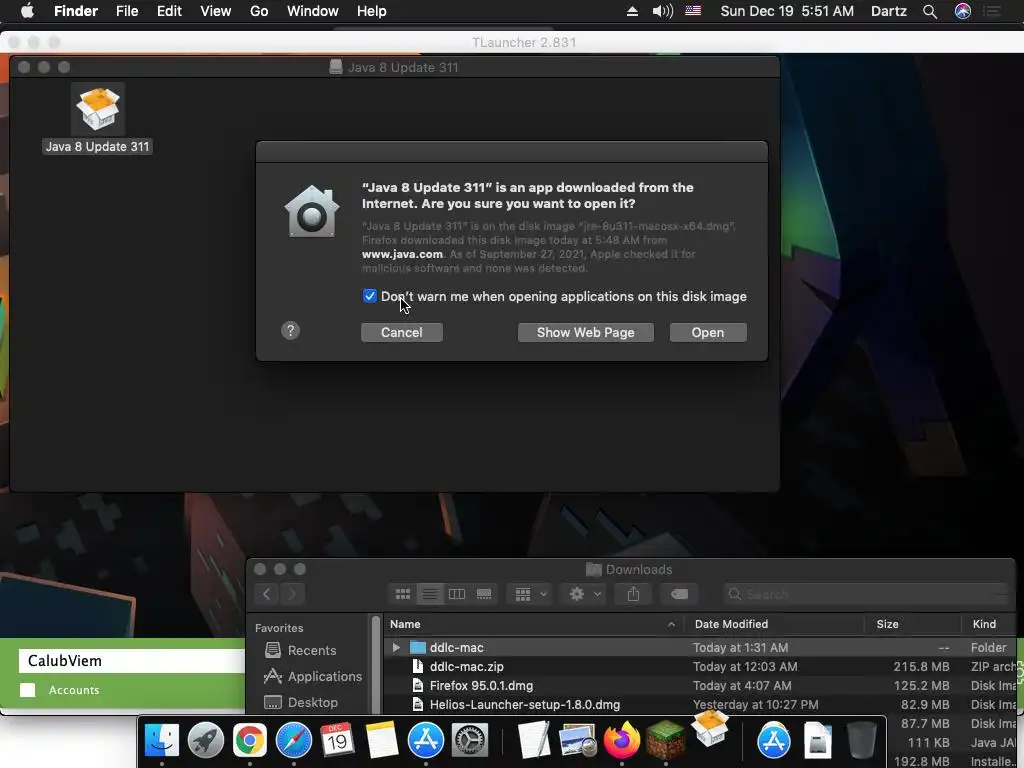The width and height of the screenshot is (1024, 768).
Task: Switch Downloads window to icon view
Action: (x=403, y=594)
